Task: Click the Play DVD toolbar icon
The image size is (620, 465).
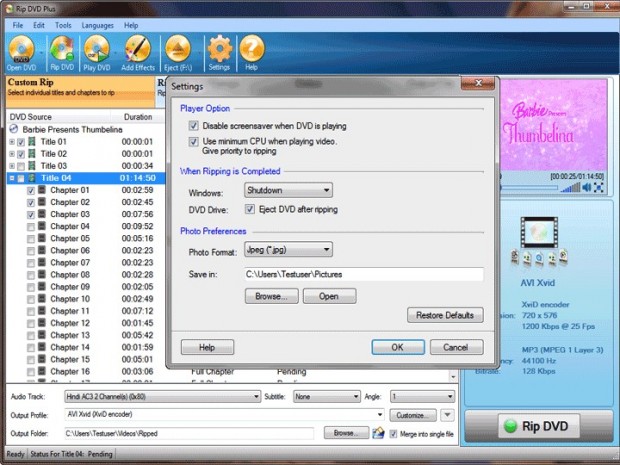Action: coord(97,53)
